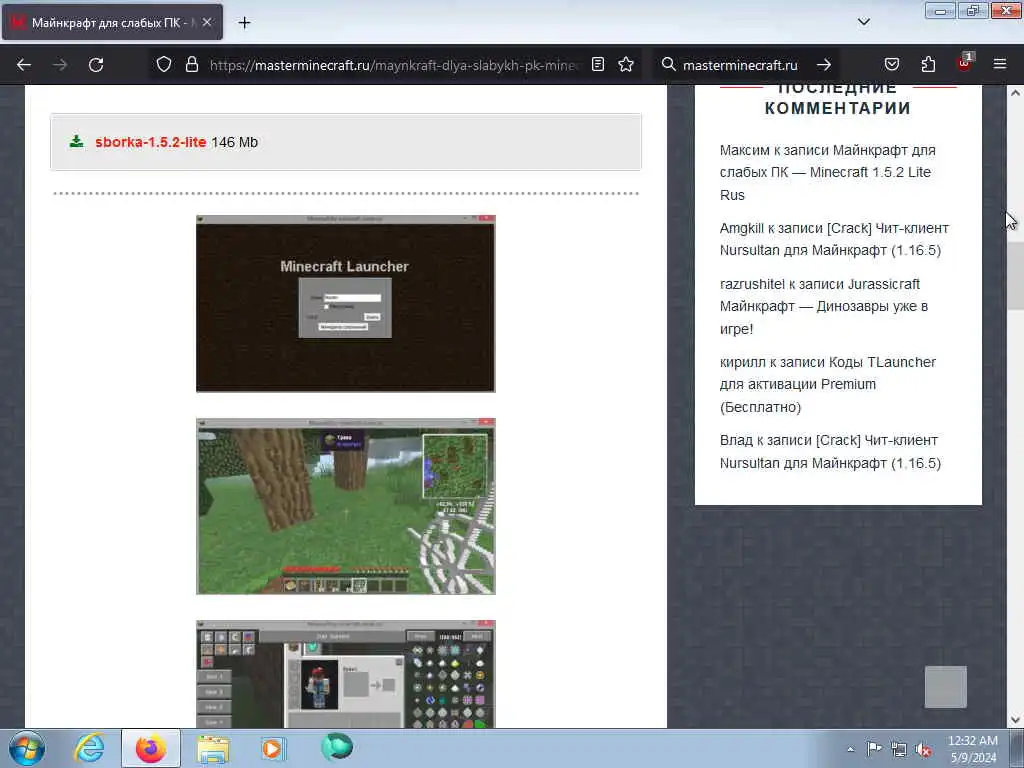Launch Internet Explorer from taskbar
1024x768 pixels.
(x=89, y=748)
